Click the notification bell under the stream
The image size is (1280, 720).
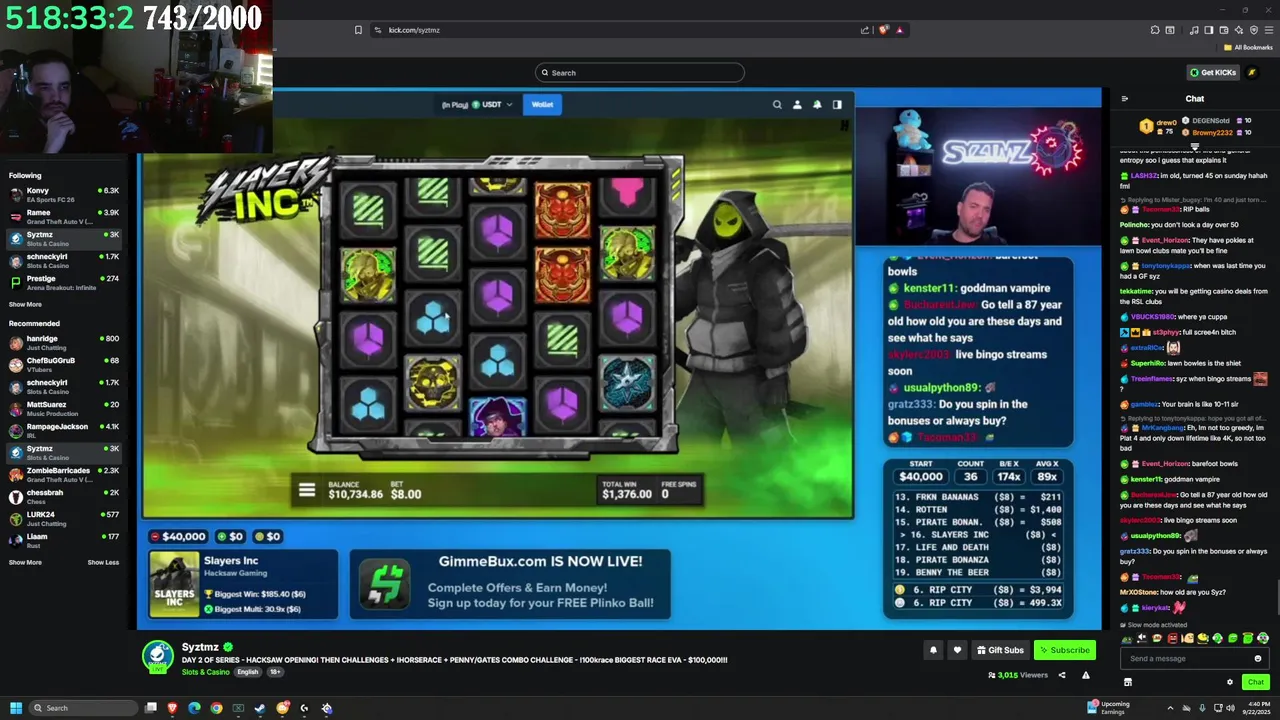(933, 650)
